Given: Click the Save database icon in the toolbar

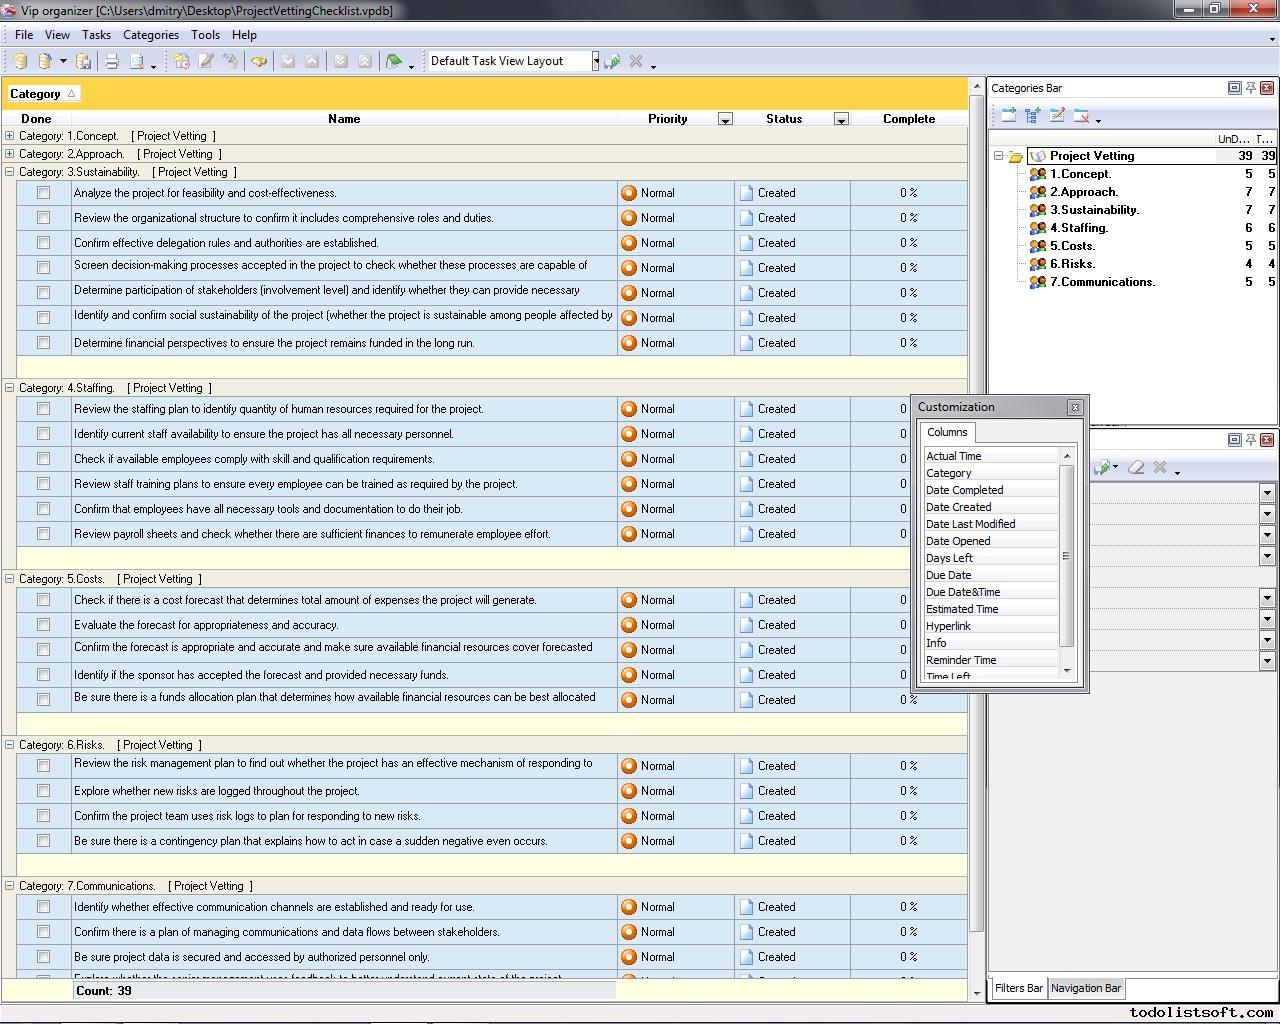Looking at the screenshot, I should pyautogui.click(x=84, y=62).
